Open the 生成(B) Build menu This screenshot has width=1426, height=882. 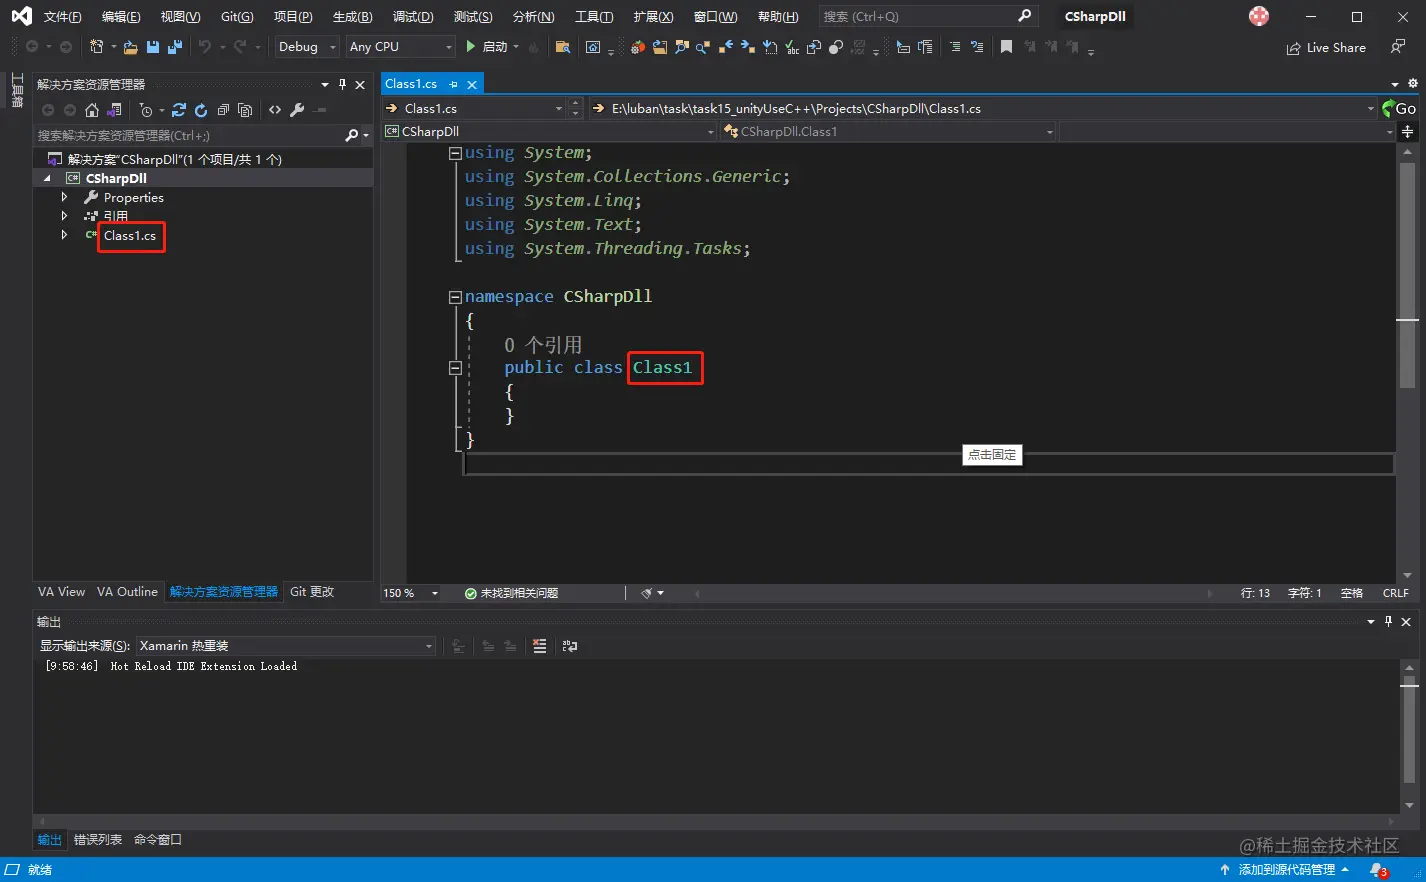[x=352, y=17]
